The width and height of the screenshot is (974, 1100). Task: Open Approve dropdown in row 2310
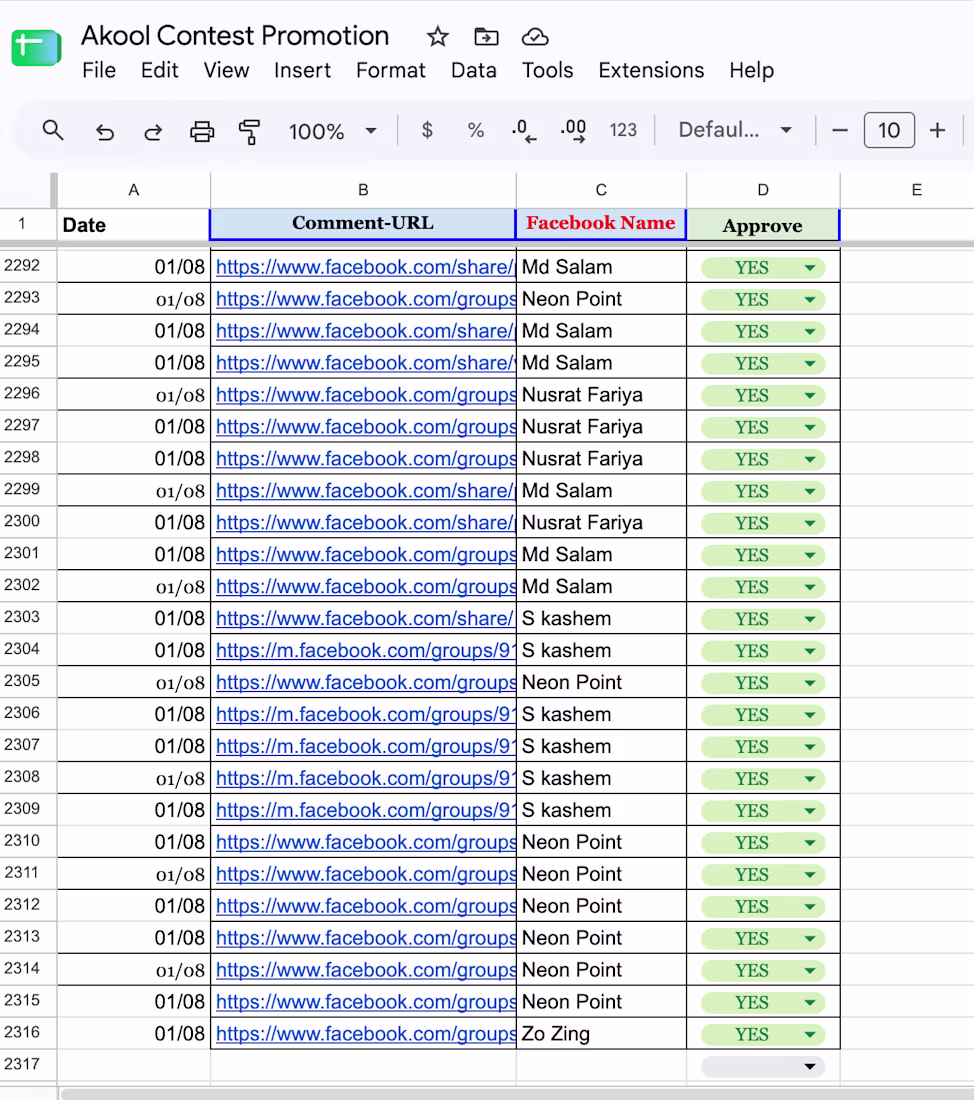click(x=810, y=843)
